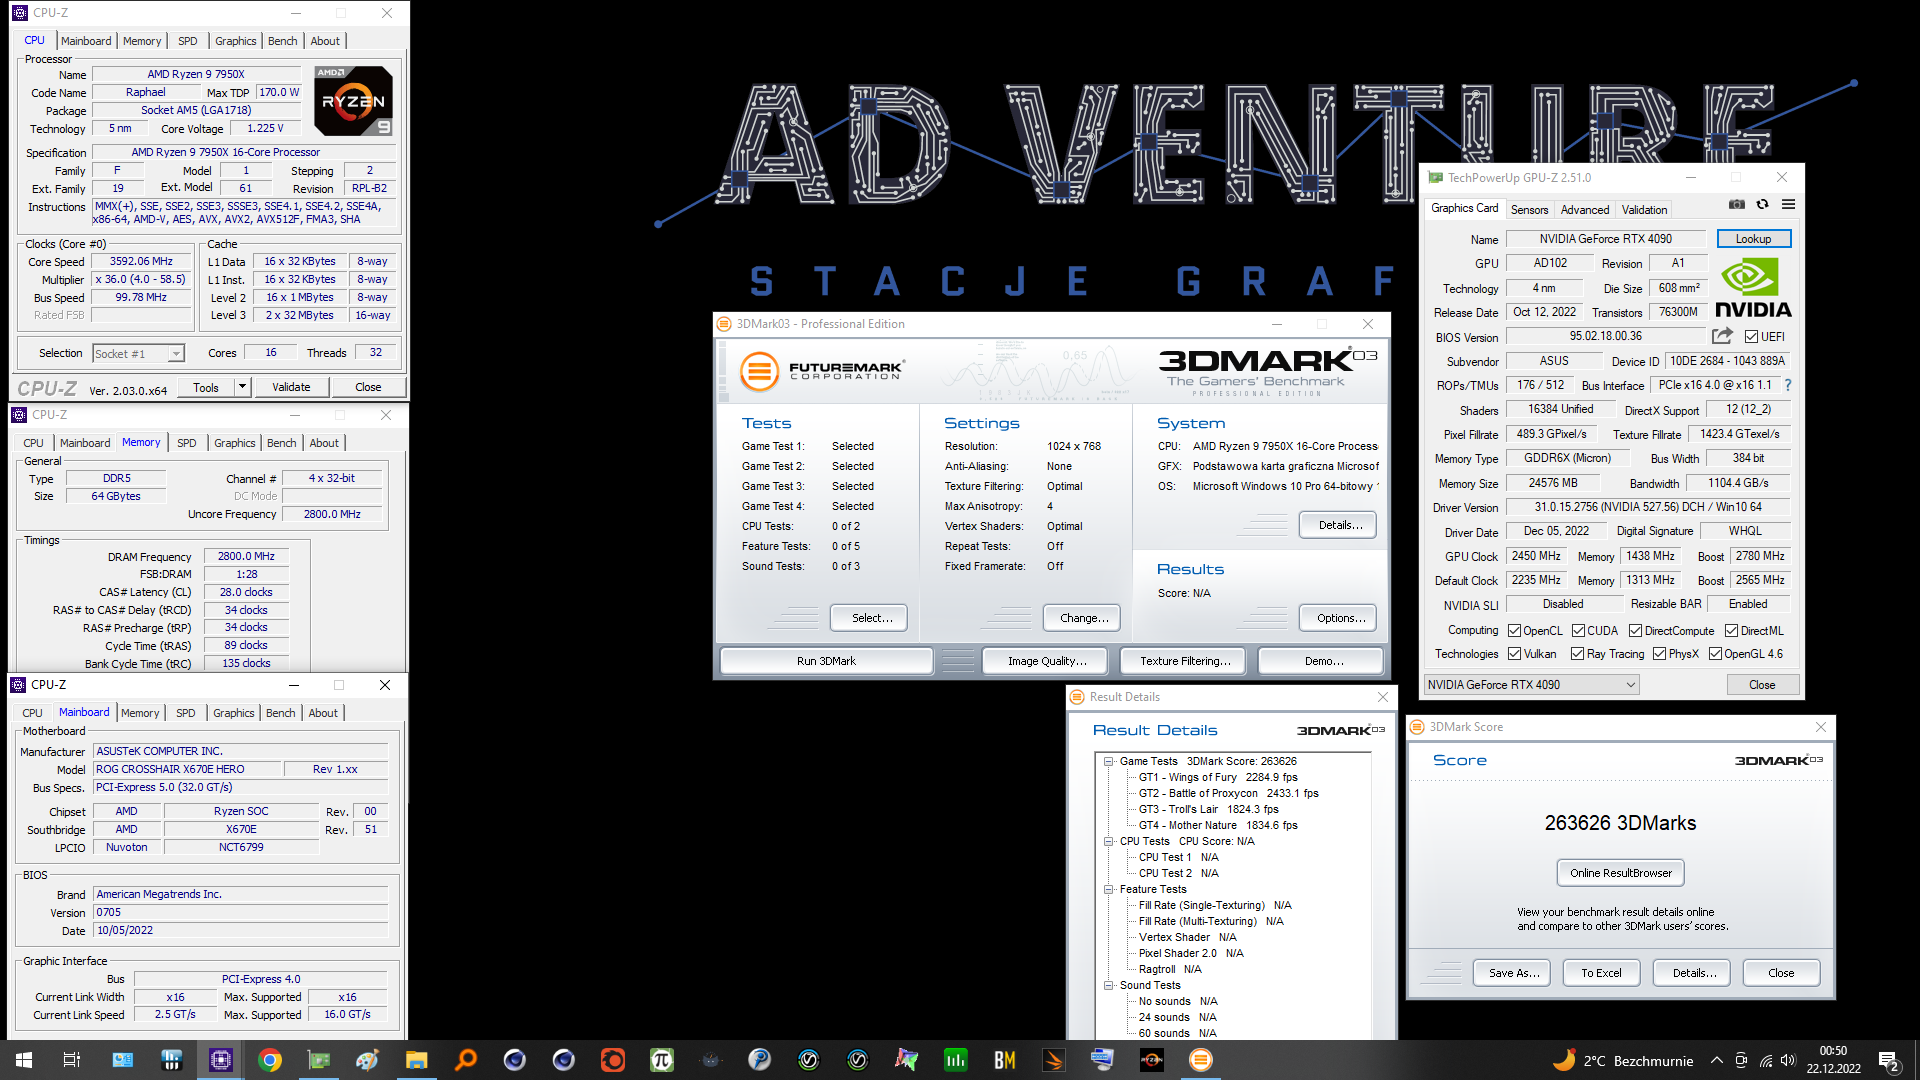The width and height of the screenshot is (1920, 1080).
Task: Click Run 3DMark button
Action: 826,661
